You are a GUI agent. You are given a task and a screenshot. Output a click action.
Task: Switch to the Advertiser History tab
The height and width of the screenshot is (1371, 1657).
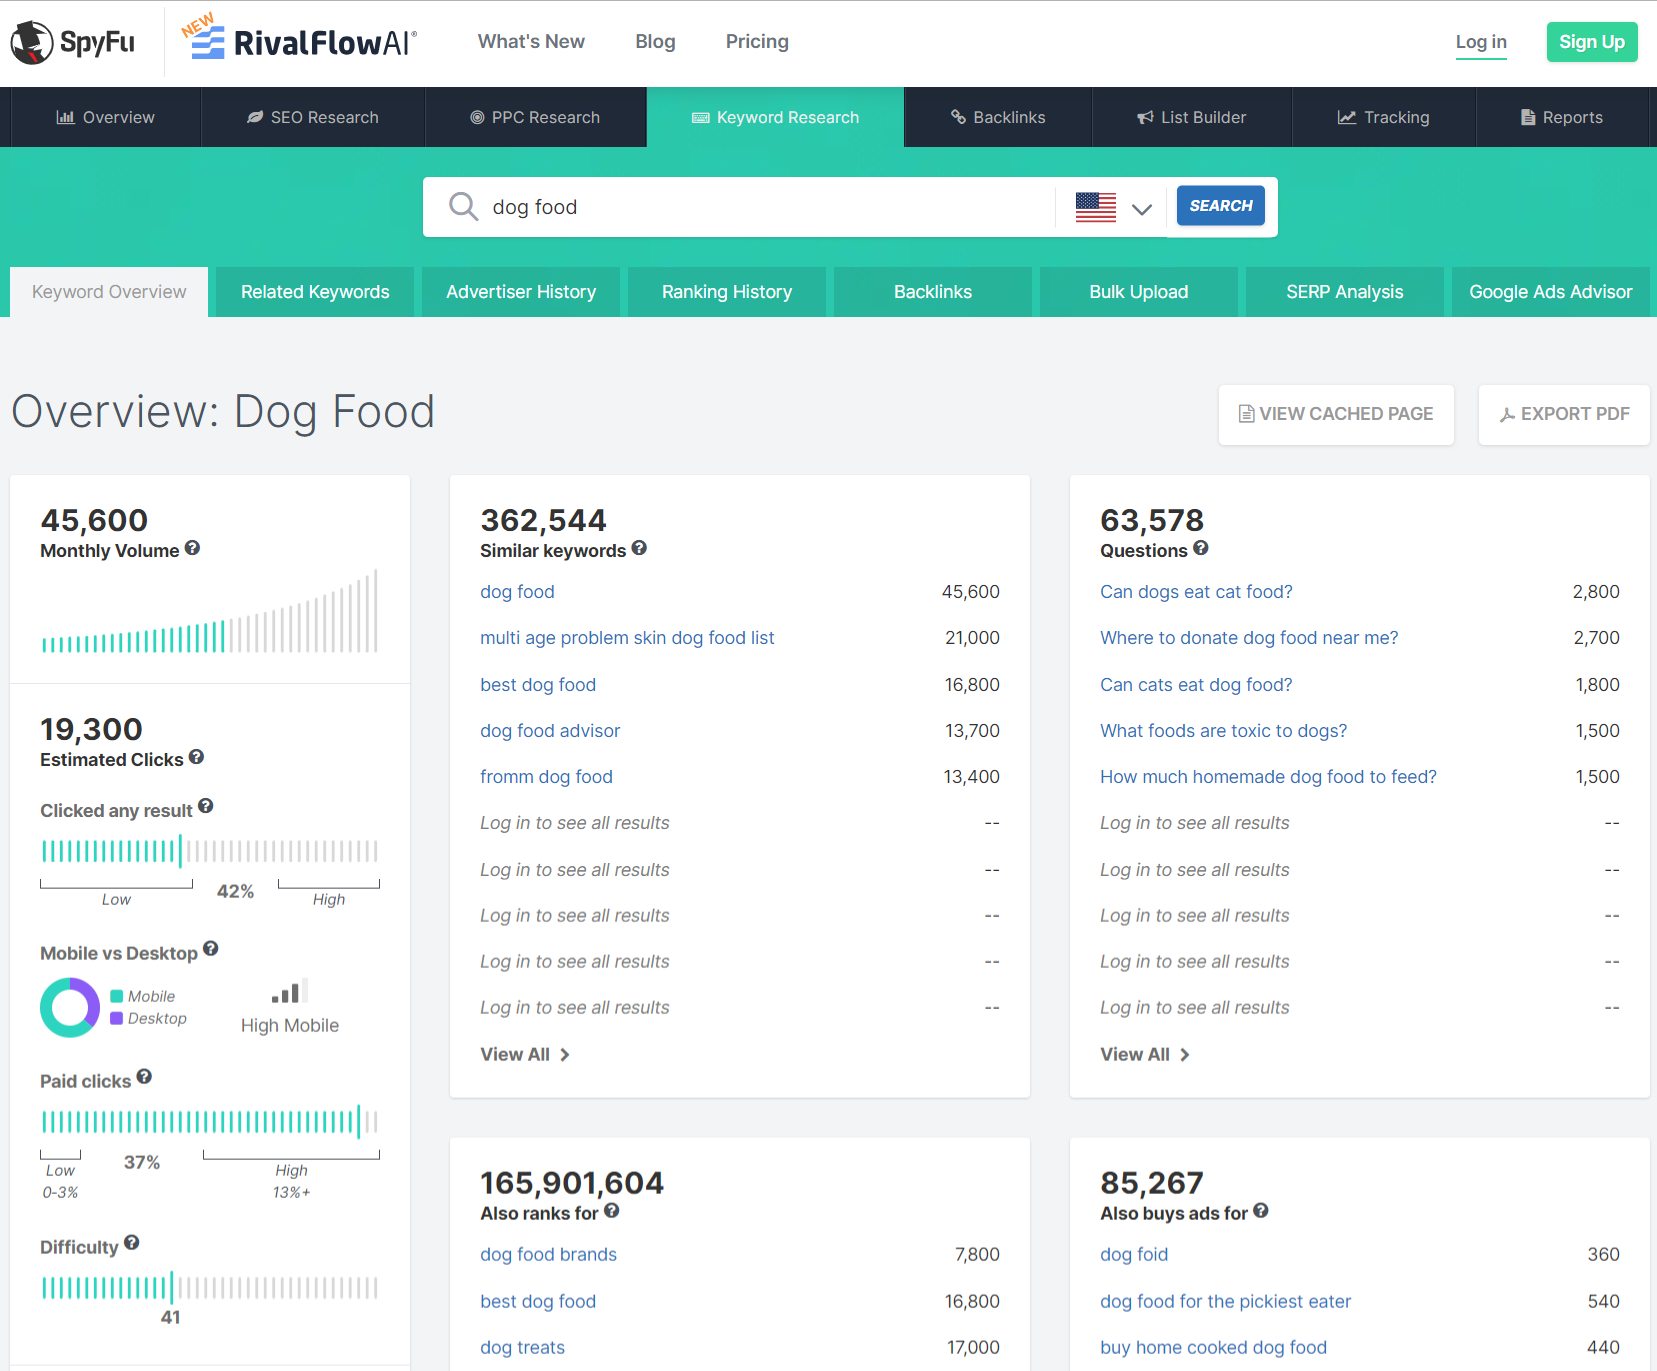pos(521,292)
